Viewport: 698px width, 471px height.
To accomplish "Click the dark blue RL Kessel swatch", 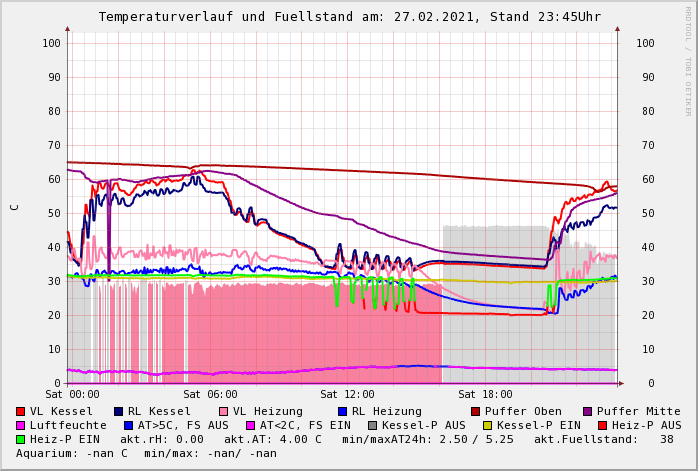I will click(119, 411).
